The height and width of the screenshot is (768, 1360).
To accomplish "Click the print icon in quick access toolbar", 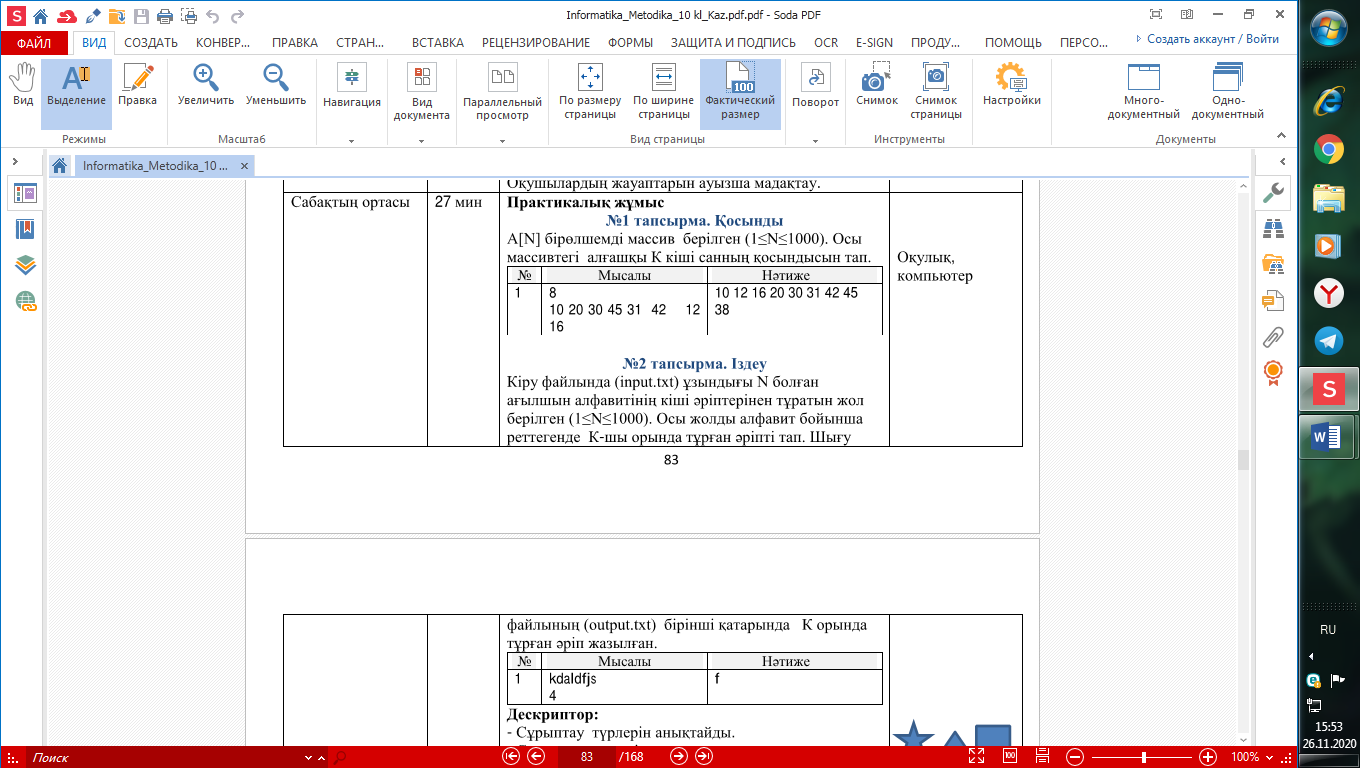I will click(163, 16).
